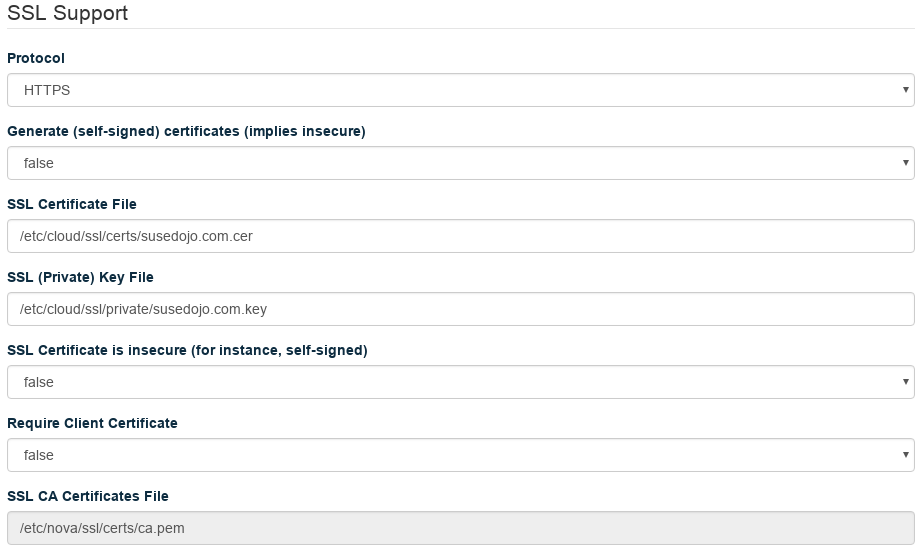Click the SSL CA Certificates File label

[x=88, y=496]
